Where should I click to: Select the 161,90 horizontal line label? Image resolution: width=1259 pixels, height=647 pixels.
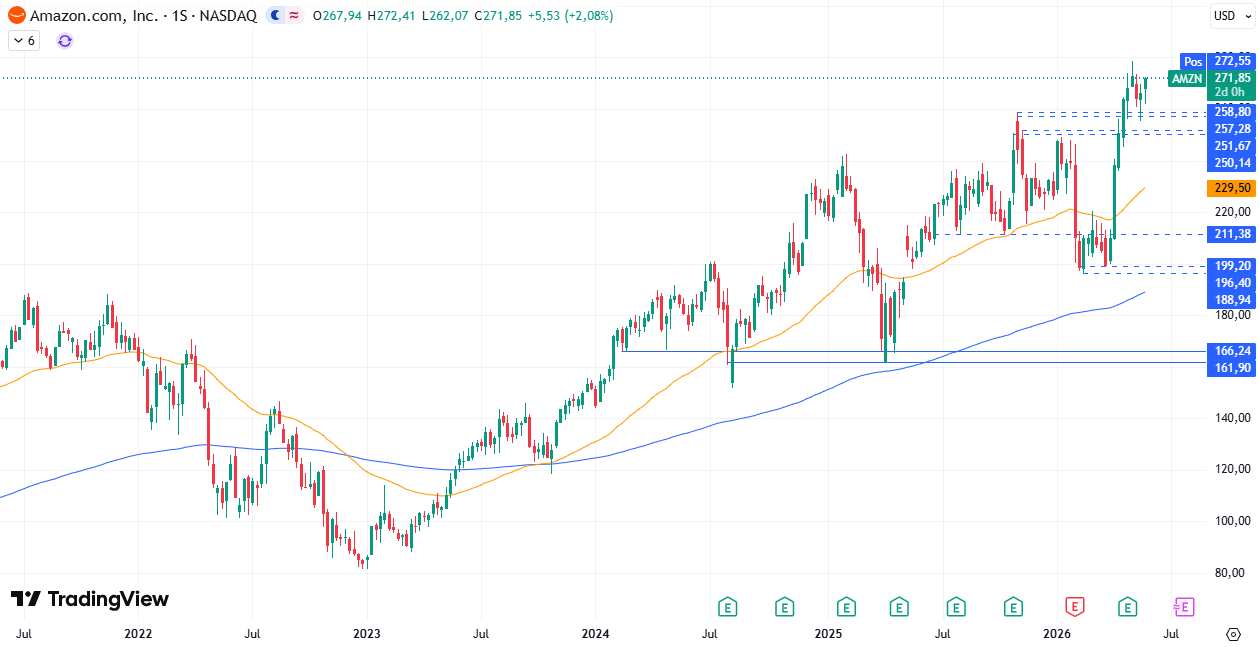(1233, 368)
